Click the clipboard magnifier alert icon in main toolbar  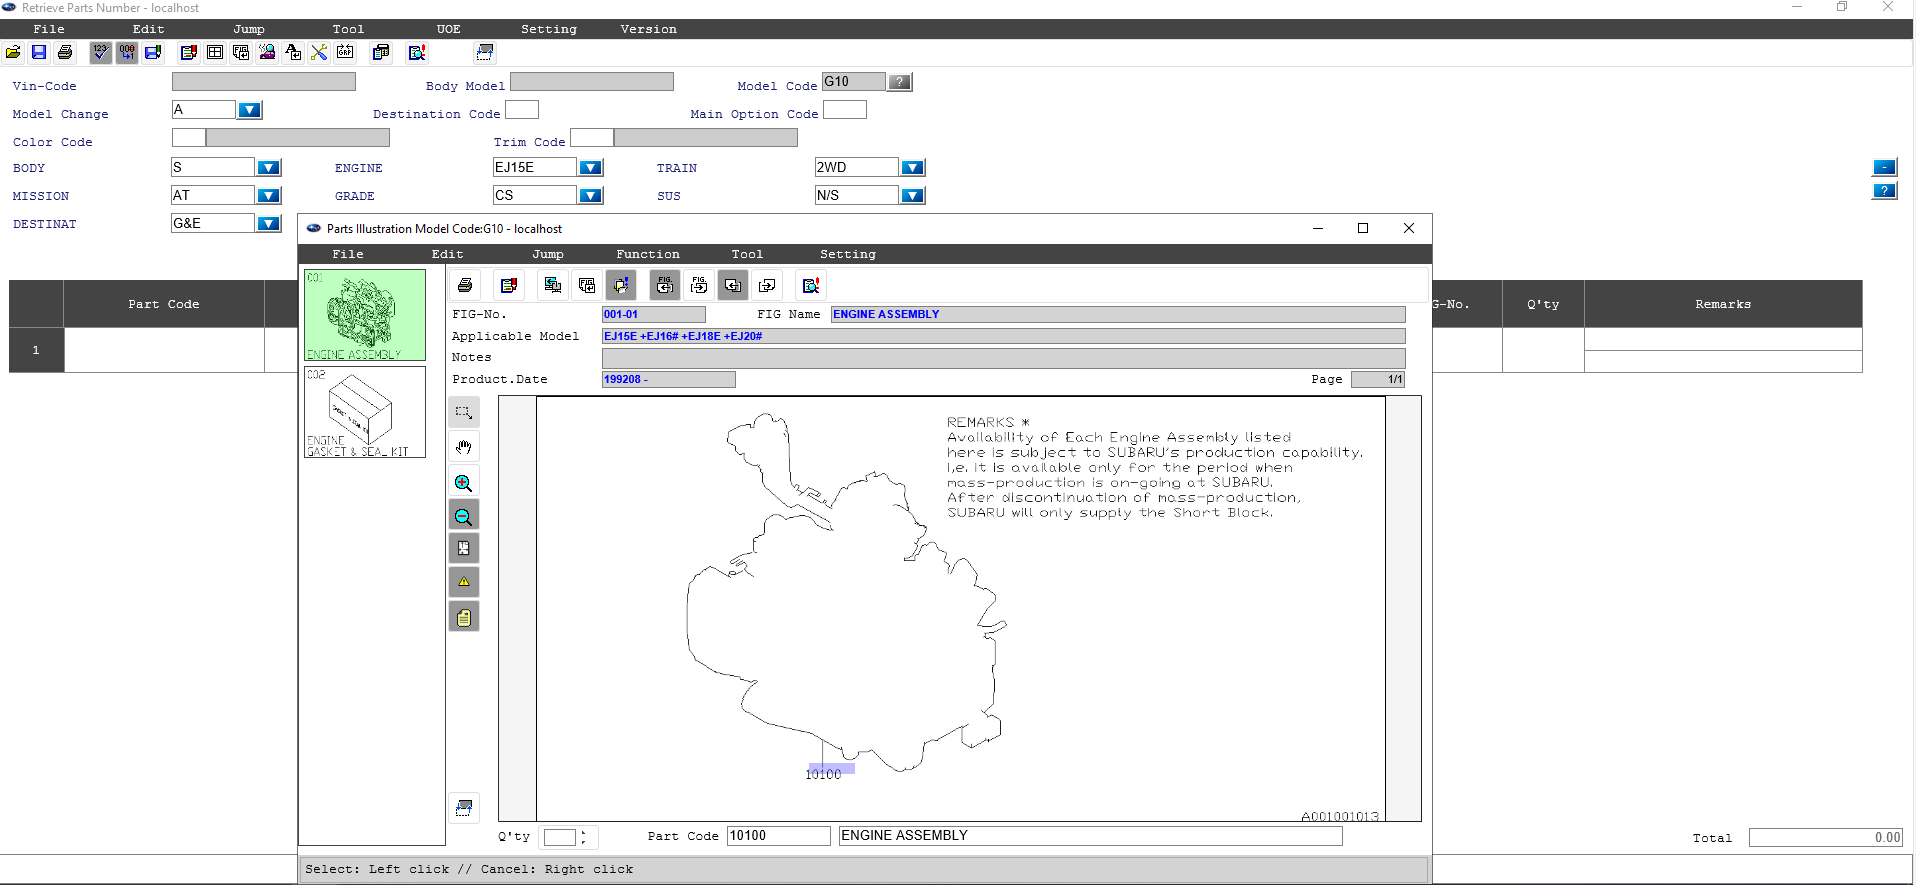pos(417,52)
